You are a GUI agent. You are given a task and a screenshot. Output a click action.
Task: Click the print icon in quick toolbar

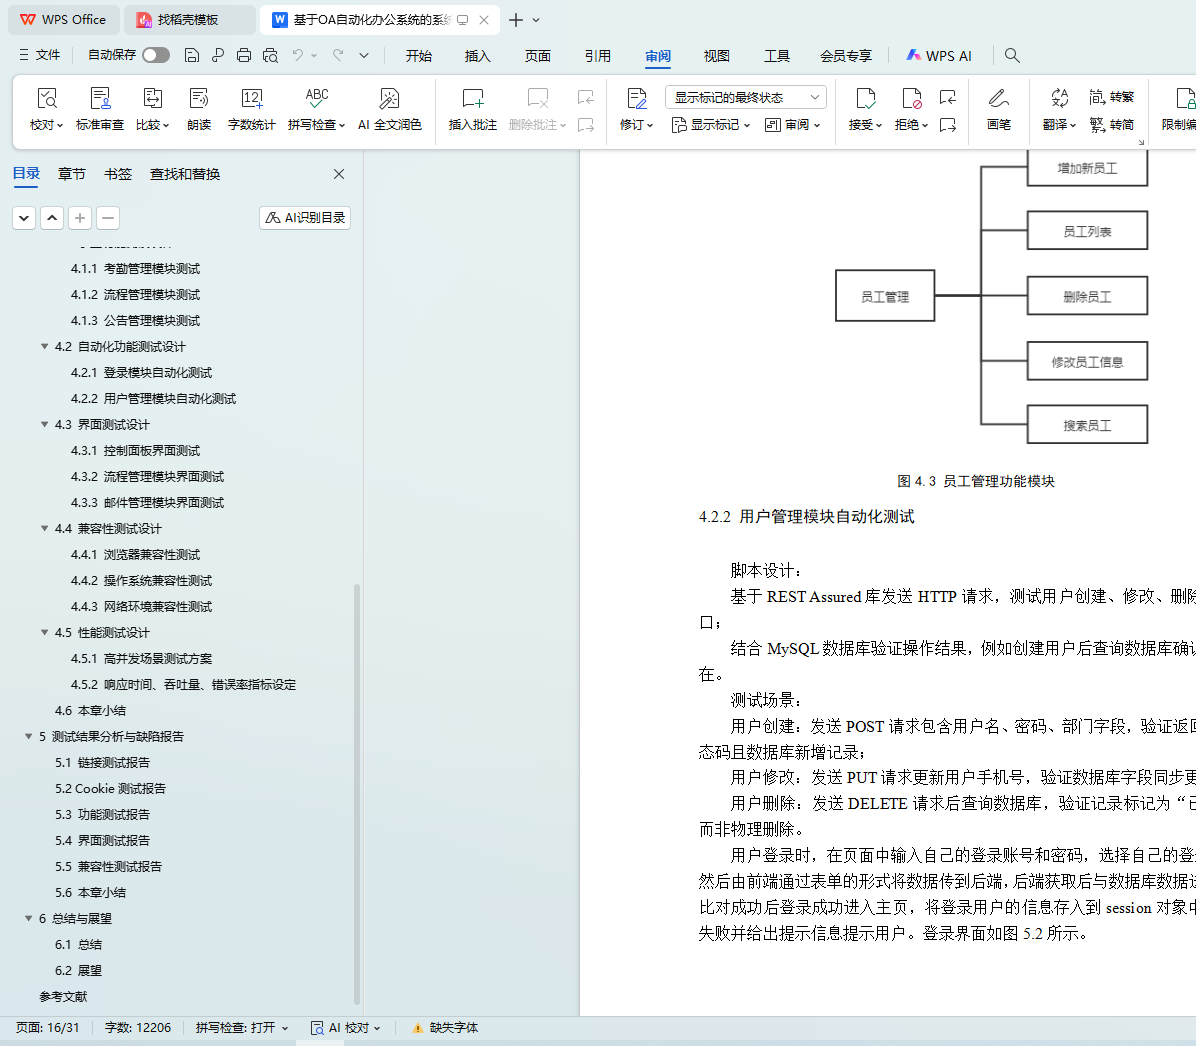coord(244,56)
